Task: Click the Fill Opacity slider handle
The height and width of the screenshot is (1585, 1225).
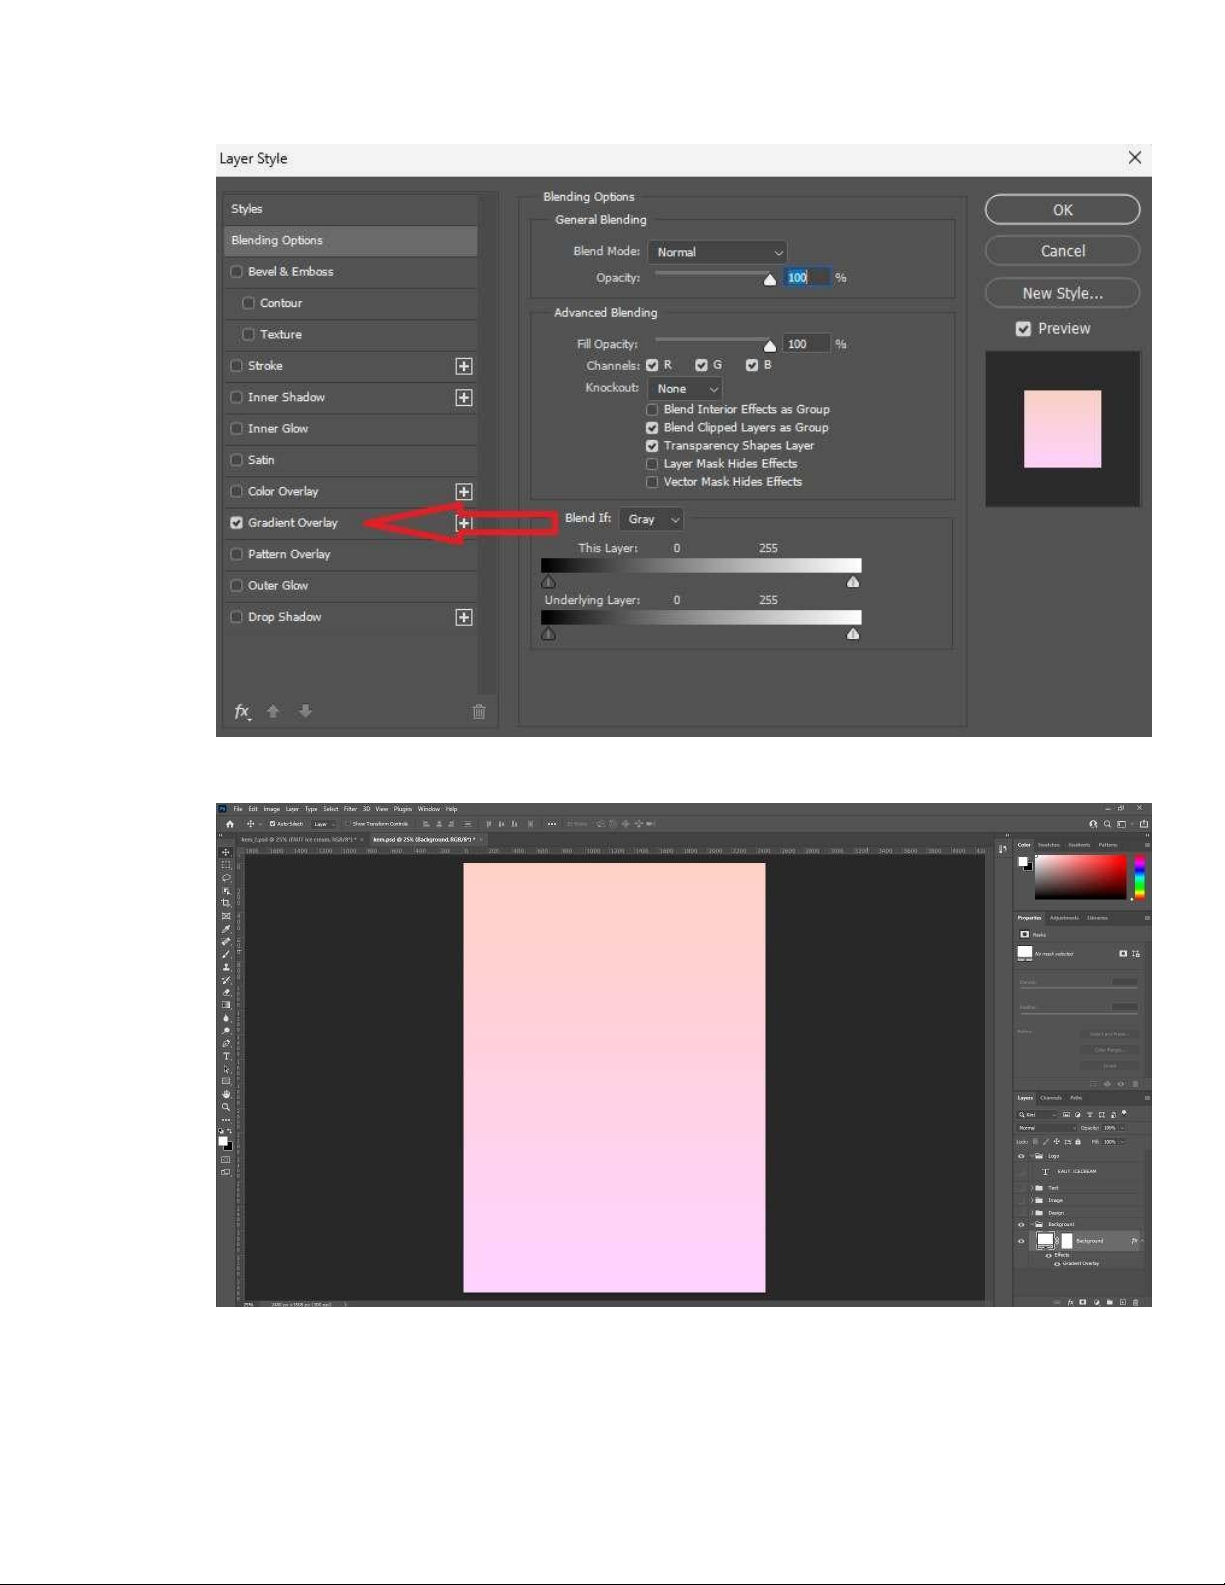Action: (770, 346)
